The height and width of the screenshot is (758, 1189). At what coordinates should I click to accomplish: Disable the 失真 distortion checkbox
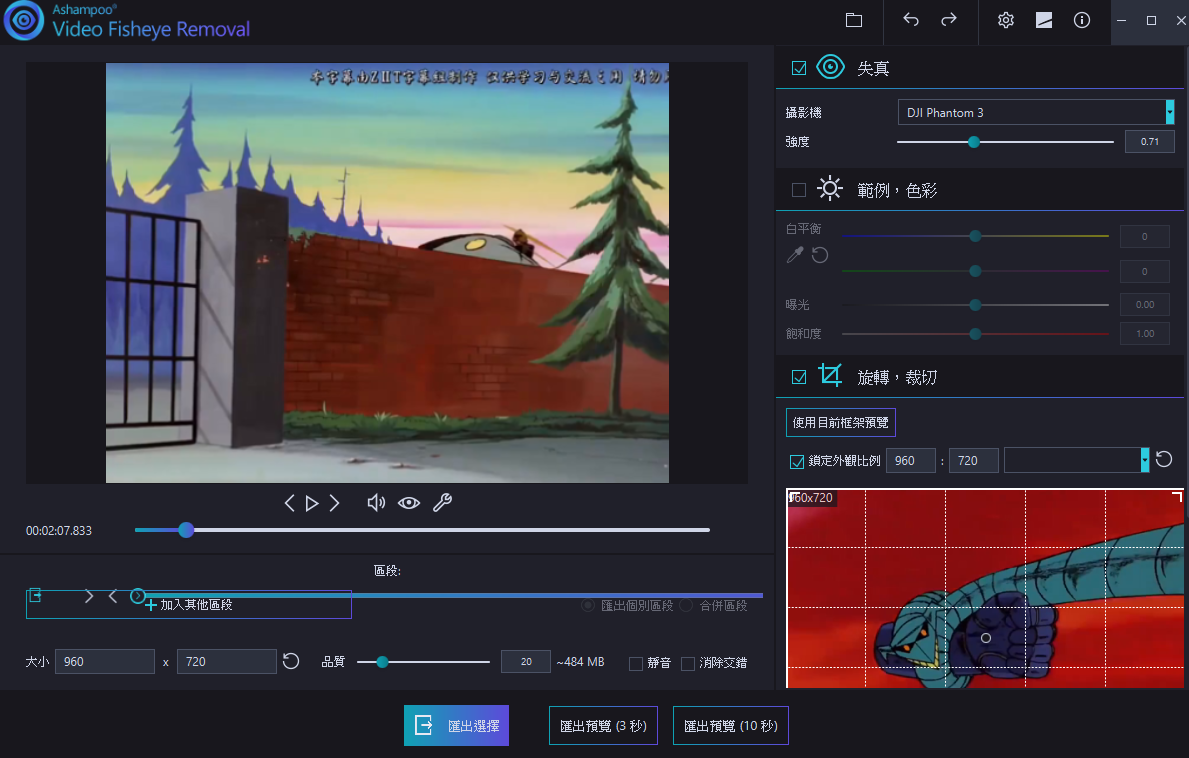pyautogui.click(x=798, y=68)
